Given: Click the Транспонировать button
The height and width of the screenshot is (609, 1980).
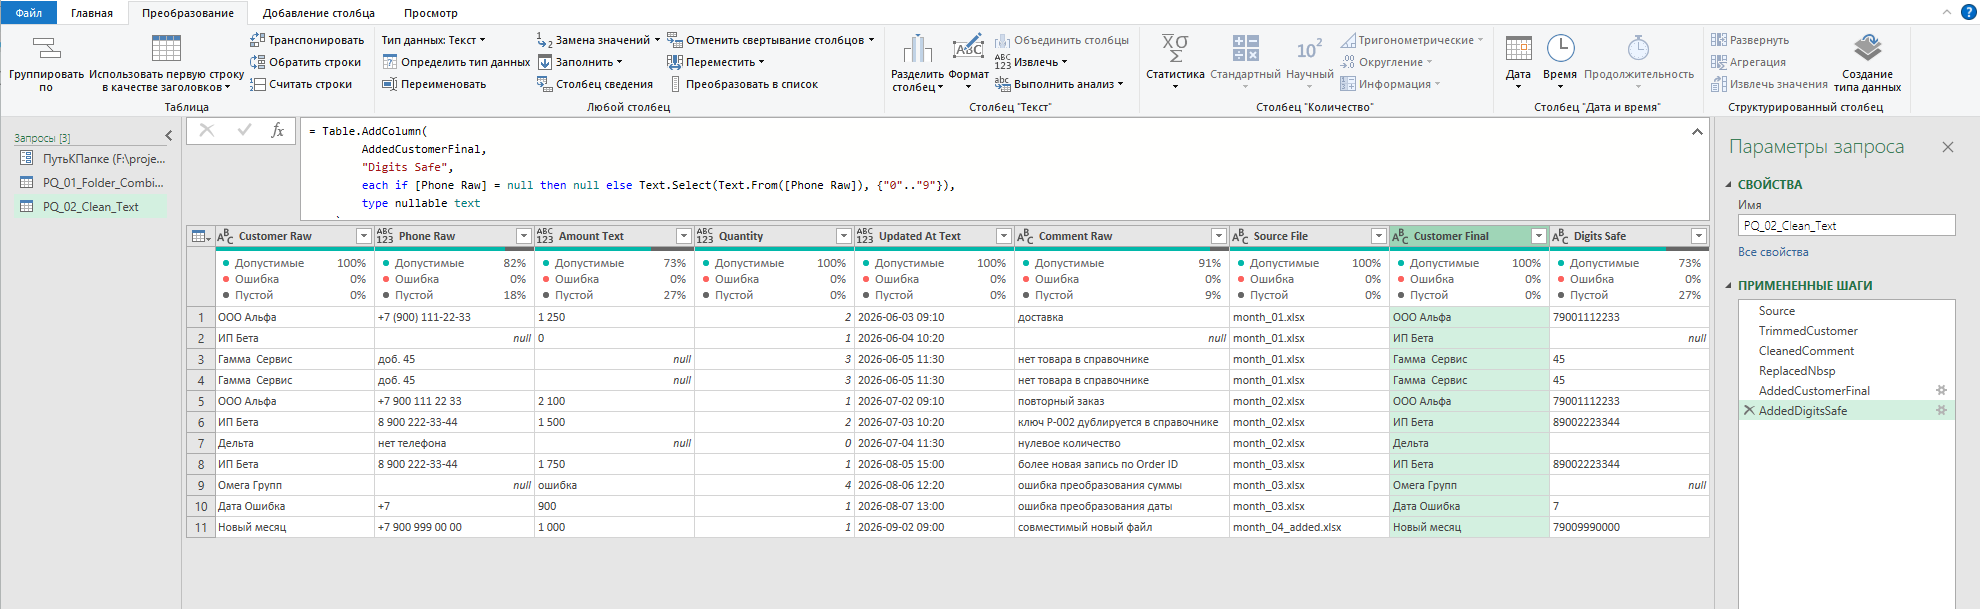Looking at the screenshot, I should tap(307, 40).
